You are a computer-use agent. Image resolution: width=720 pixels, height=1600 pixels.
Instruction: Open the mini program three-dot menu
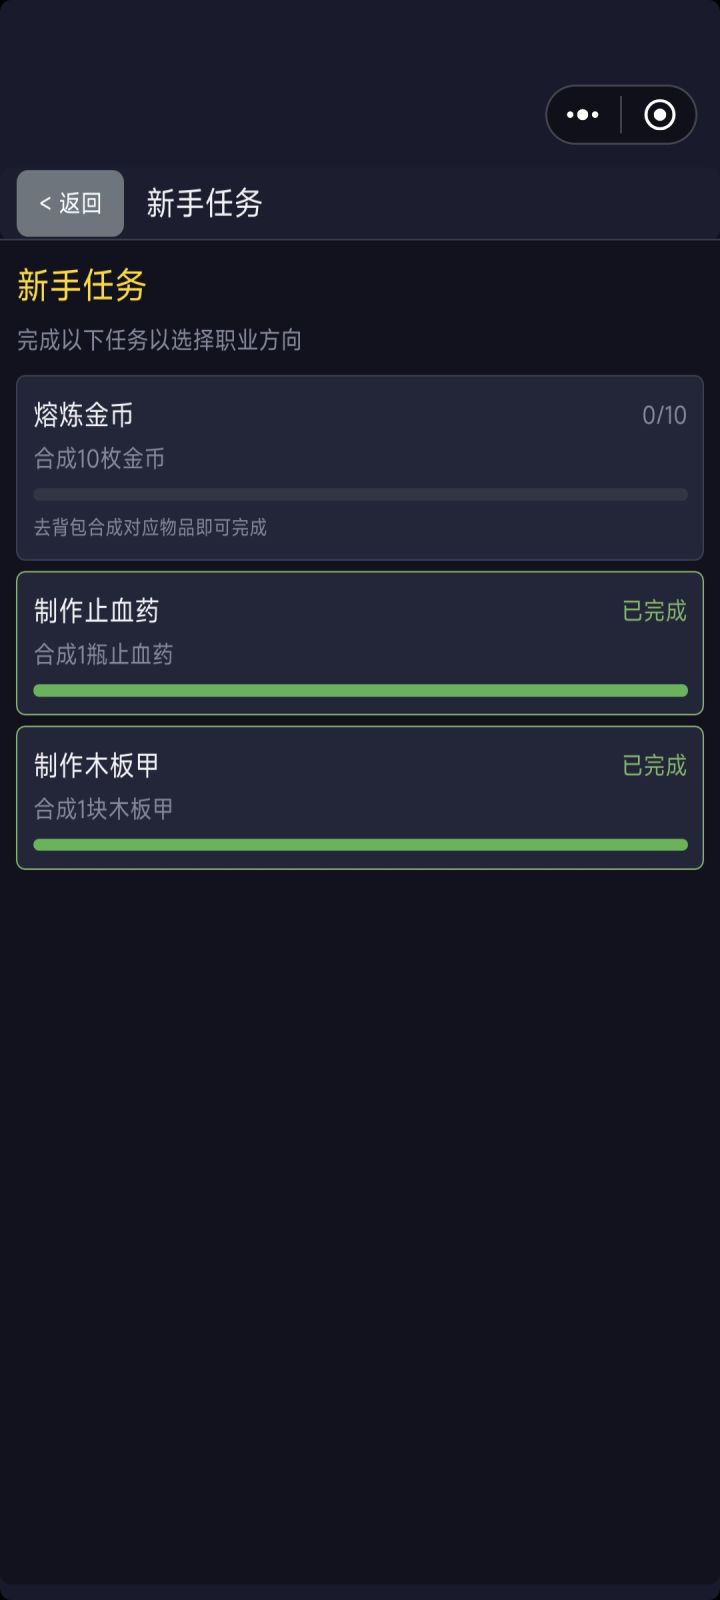tap(582, 115)
